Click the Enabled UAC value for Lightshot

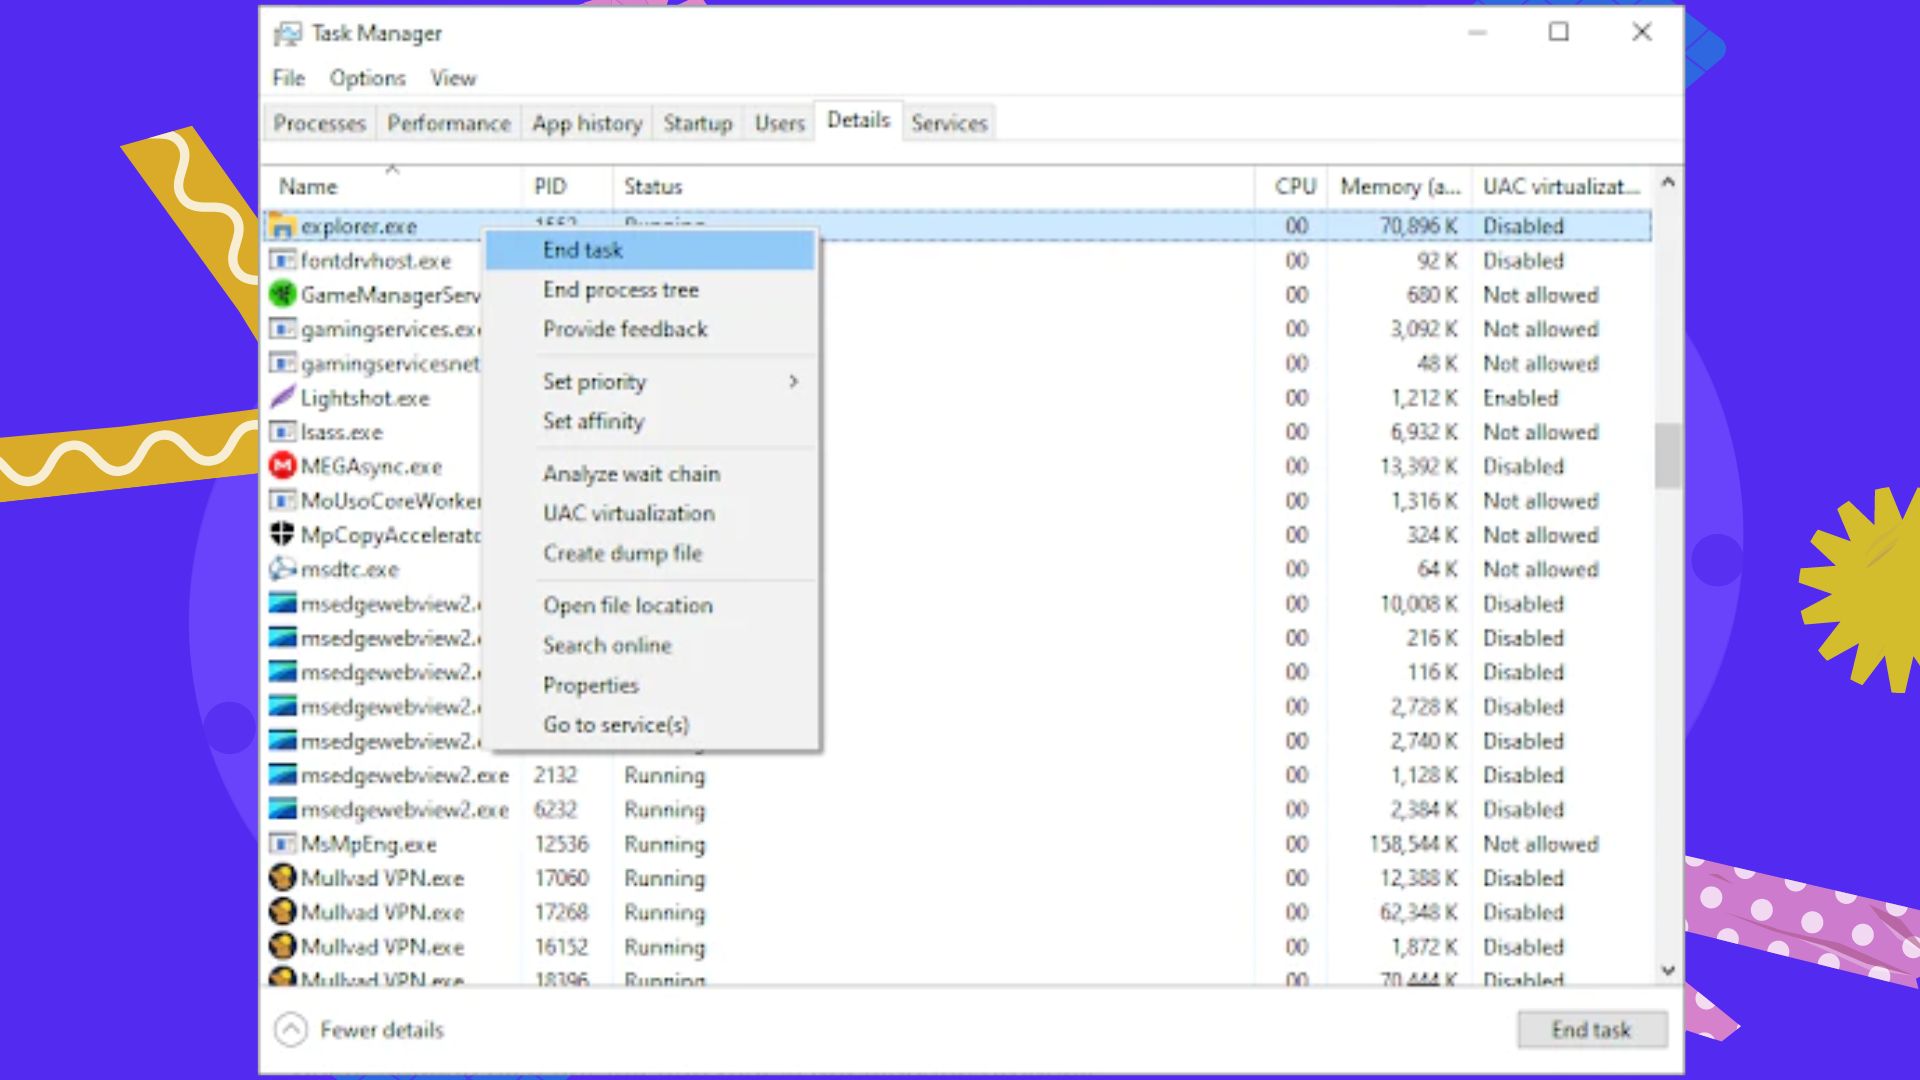[x=1520, y=398]
